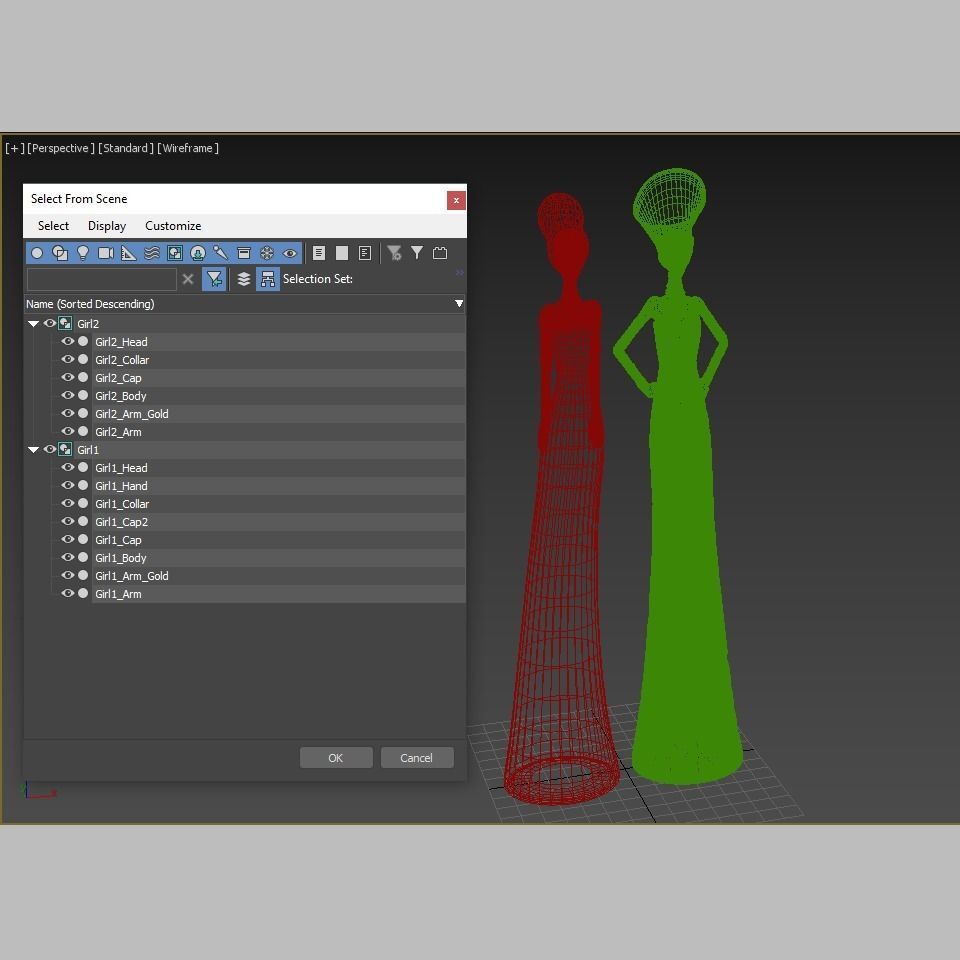Open Wireframe shading mode menu

[188, 148]
